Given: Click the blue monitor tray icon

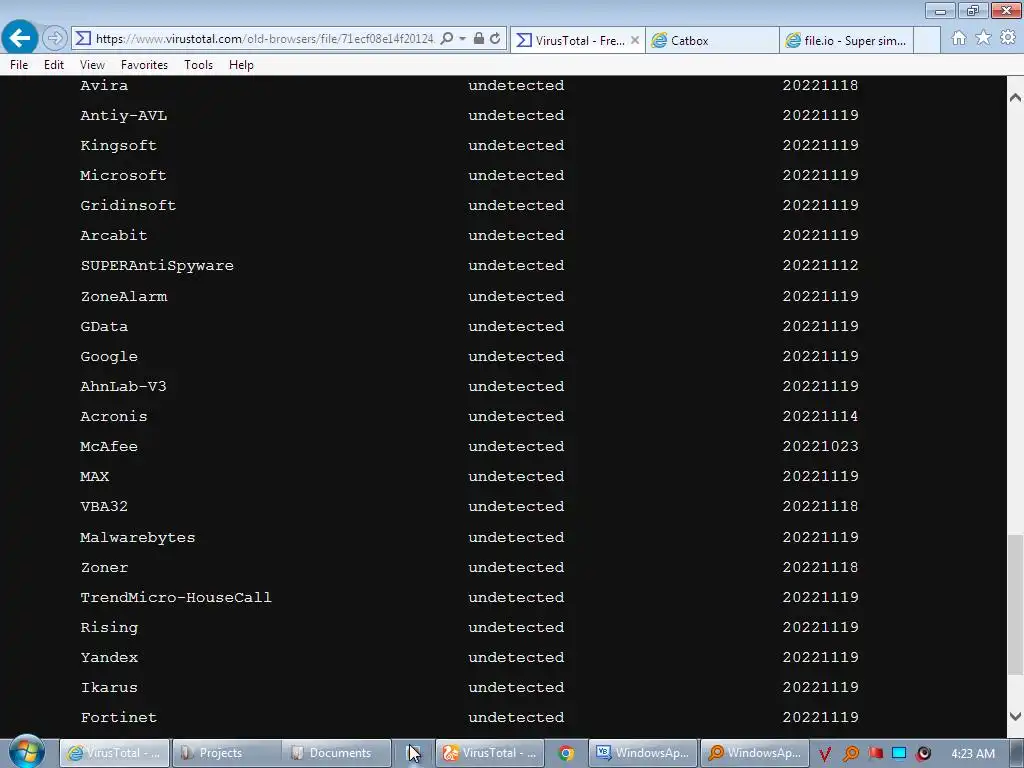Looking at the screenshot, I should tap(899, 754).
